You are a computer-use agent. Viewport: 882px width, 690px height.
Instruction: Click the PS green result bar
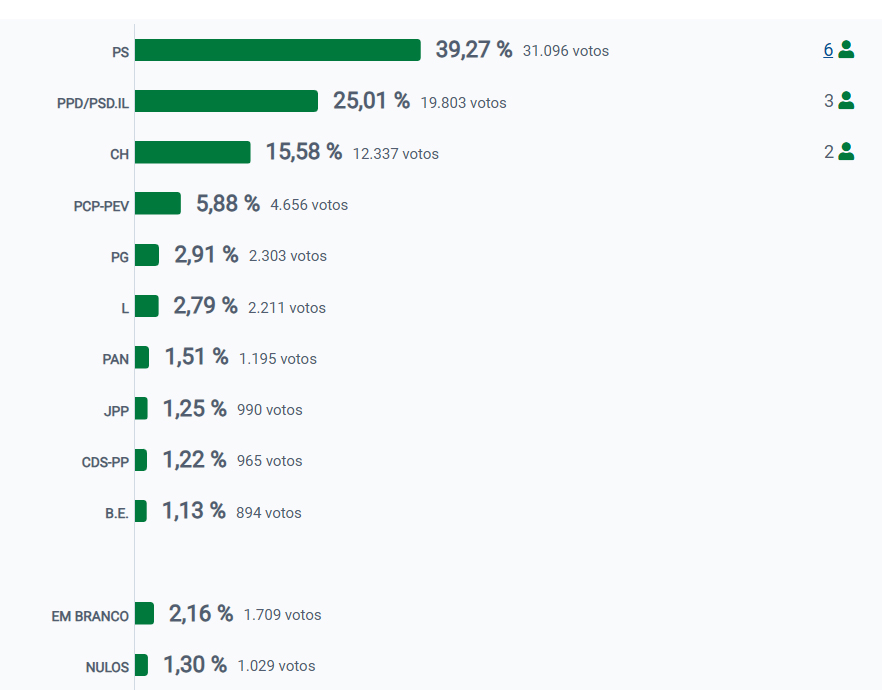tap(277, 50)
